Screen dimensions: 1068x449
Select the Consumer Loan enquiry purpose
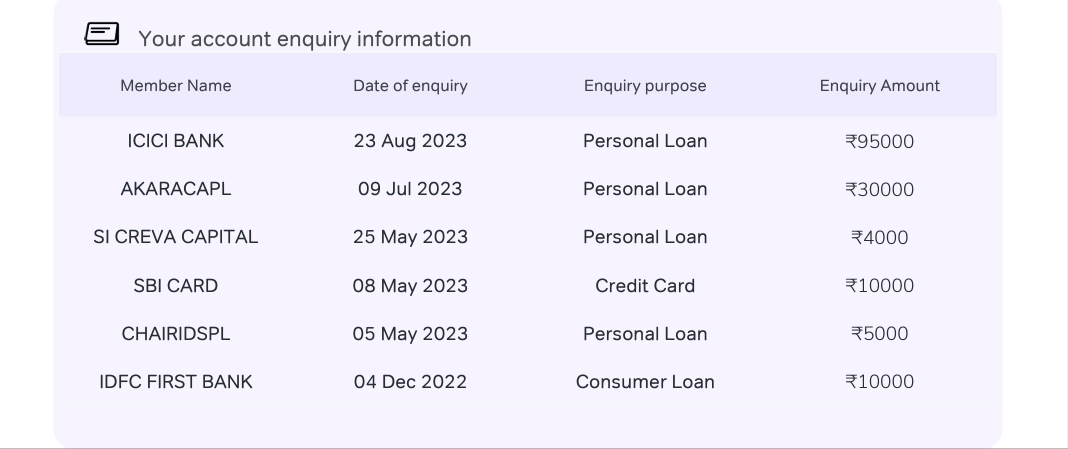pyautogui.click(x=645, y=382)
